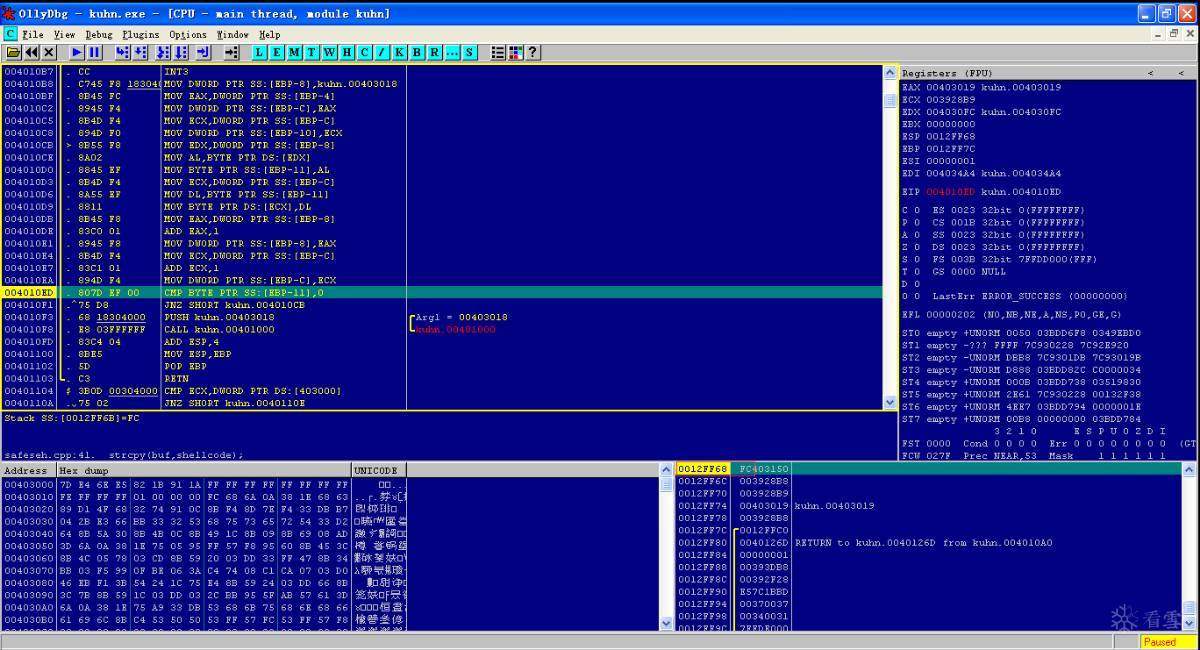This screenshot has height=650, width=1200.
Task: Run the program with play icon
Action: point(76,52)
